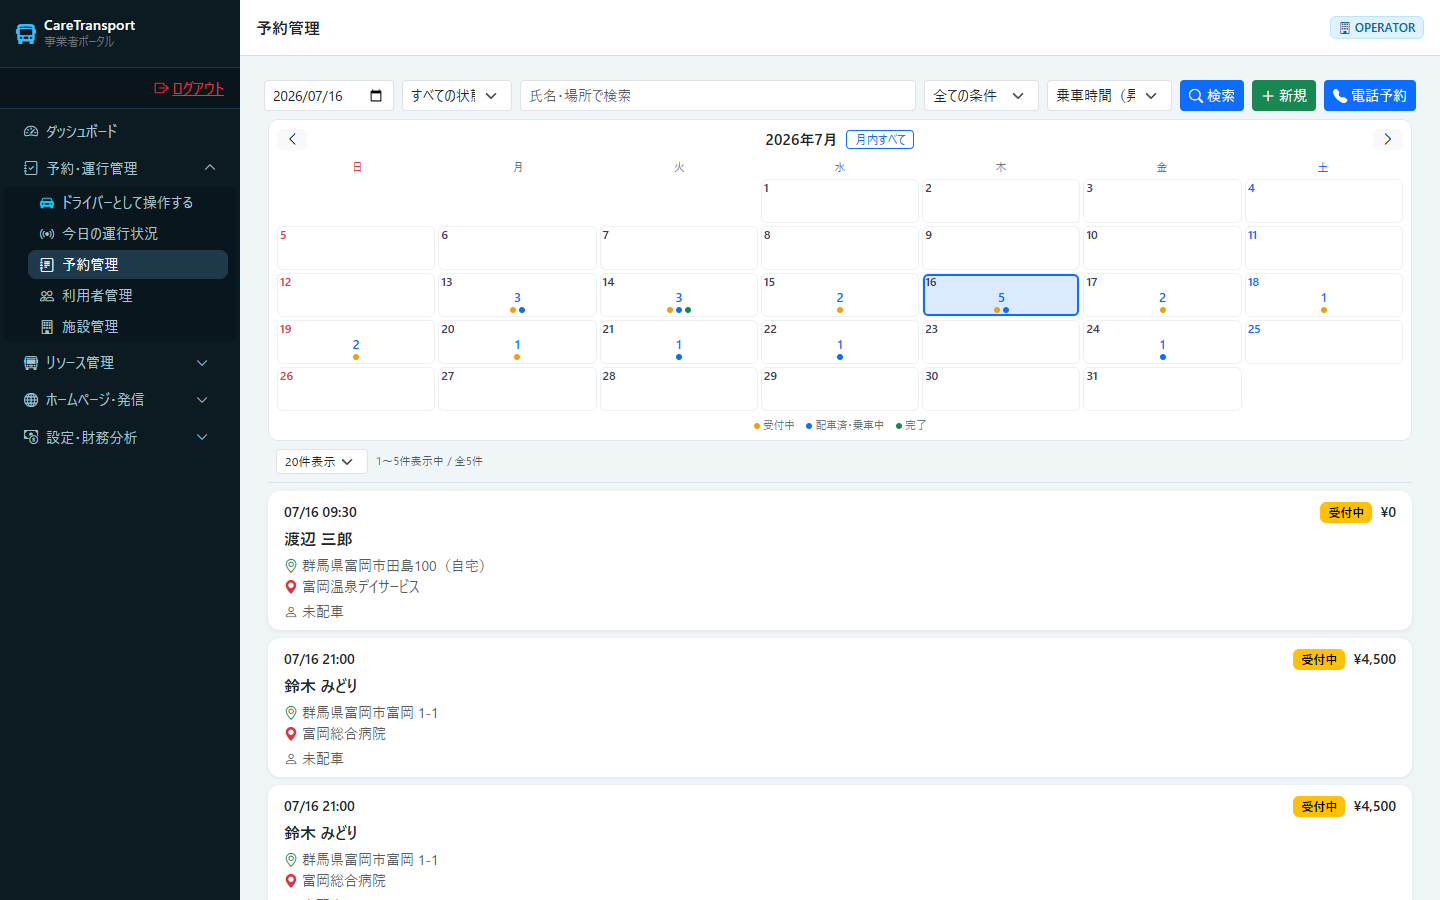Open the calendar picker icon in date field
1440x900 pixels.
[x=376, y=96]
